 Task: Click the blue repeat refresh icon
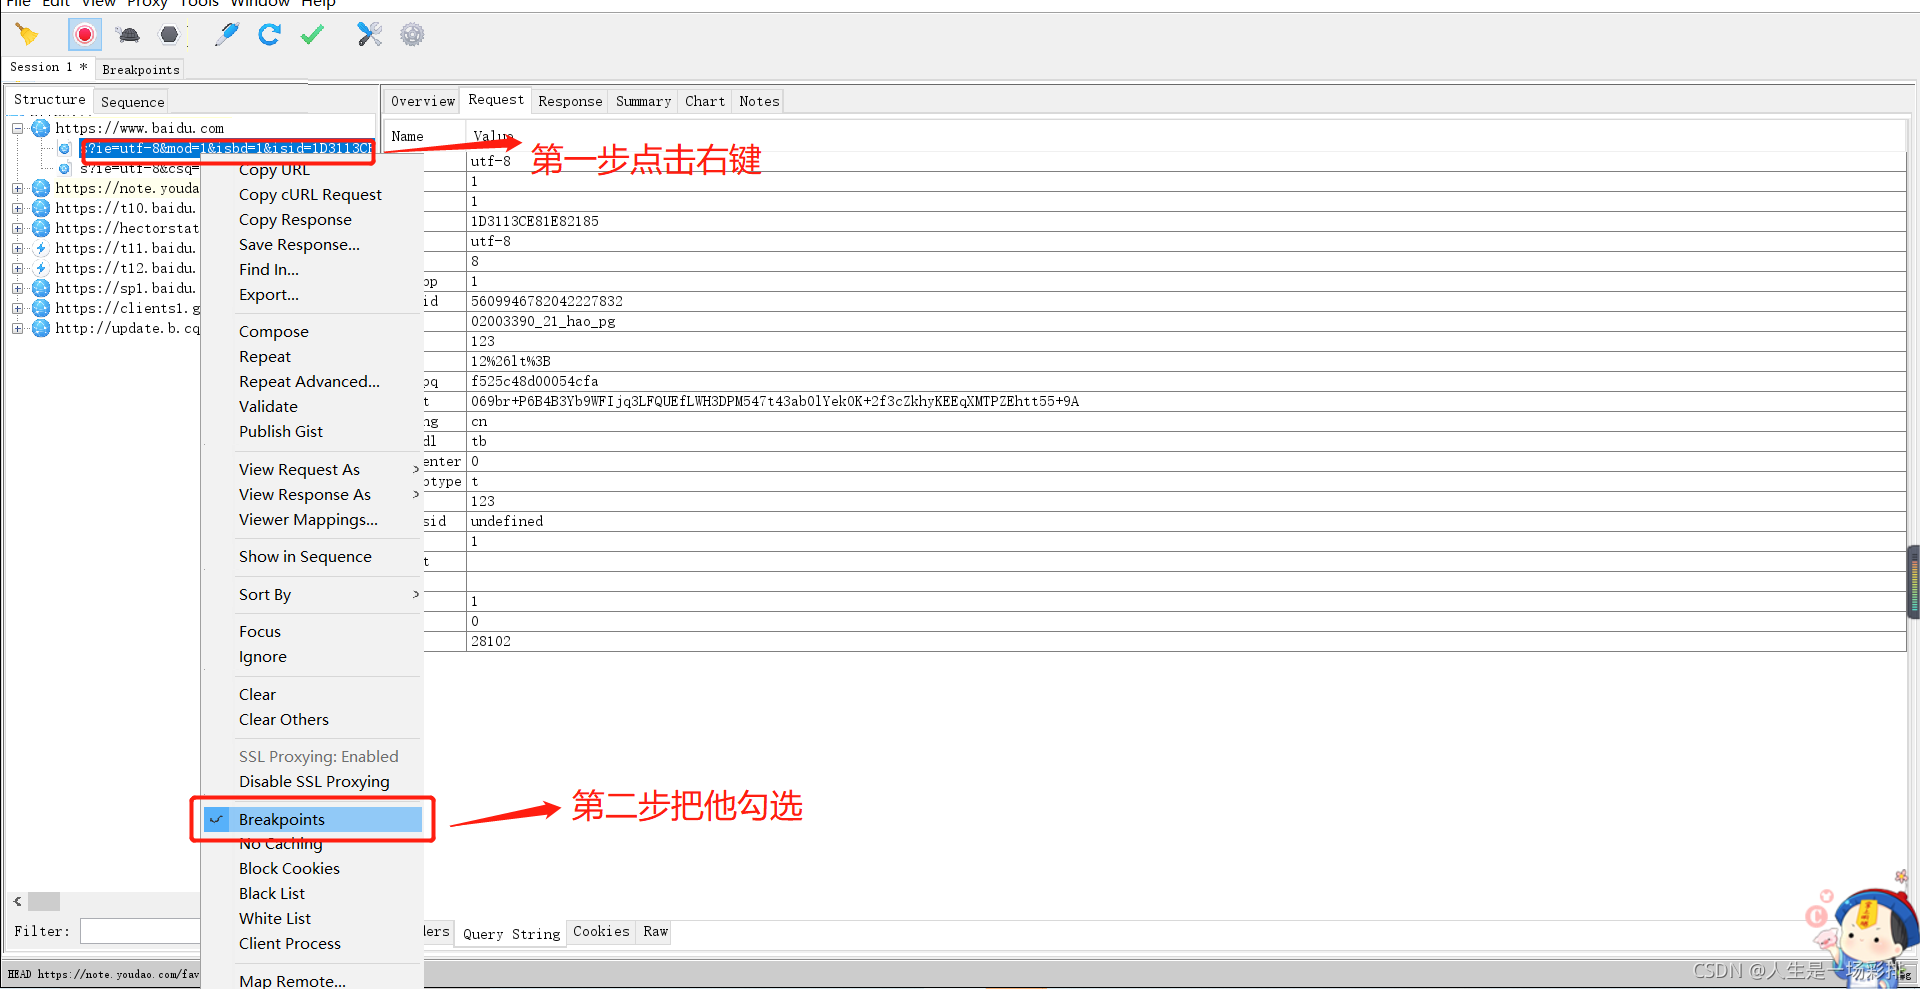[x=269, y=35]
